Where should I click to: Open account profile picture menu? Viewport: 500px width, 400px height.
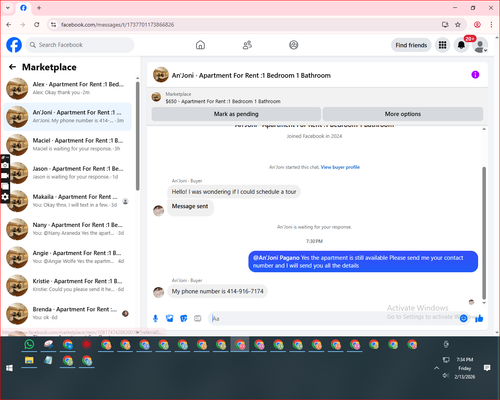pyautogui.click(x=480, y=45)
